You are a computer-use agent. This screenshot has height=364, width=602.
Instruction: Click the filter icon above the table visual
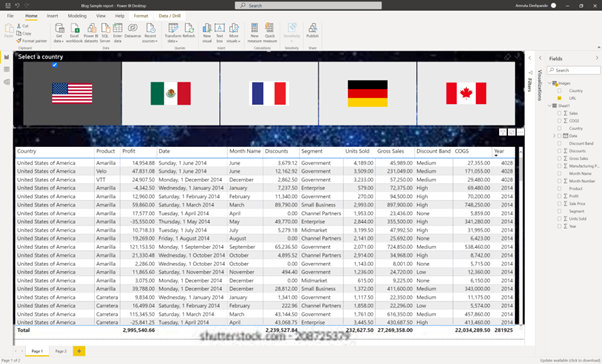click(x=503, y=132)
